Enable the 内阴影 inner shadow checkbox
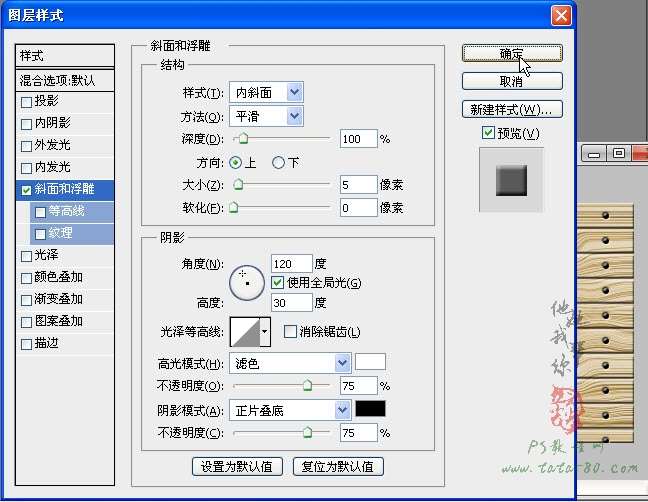The image size is (648, 502). tap(26, 124)
